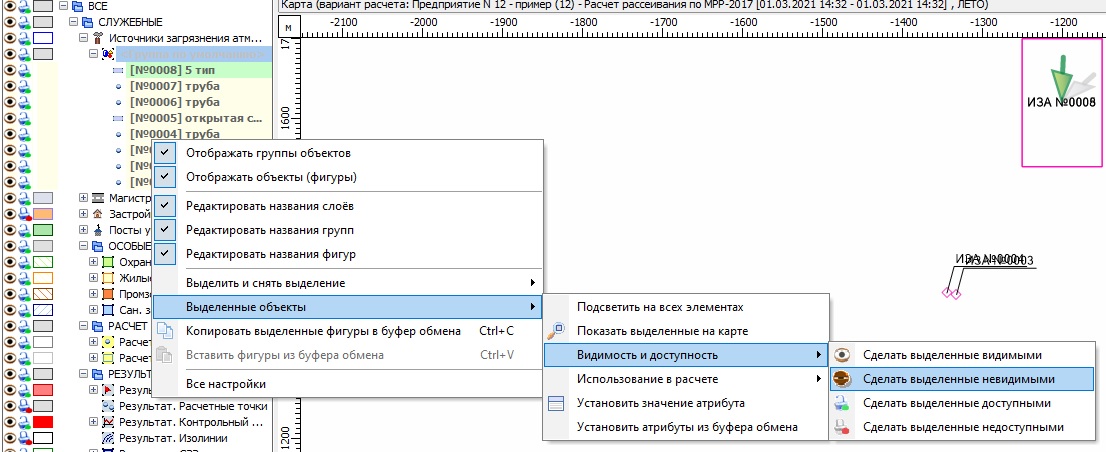Click the 'Make selected accessible' icon
This screenshot has height=452, width=1106.
coord(843,403)
